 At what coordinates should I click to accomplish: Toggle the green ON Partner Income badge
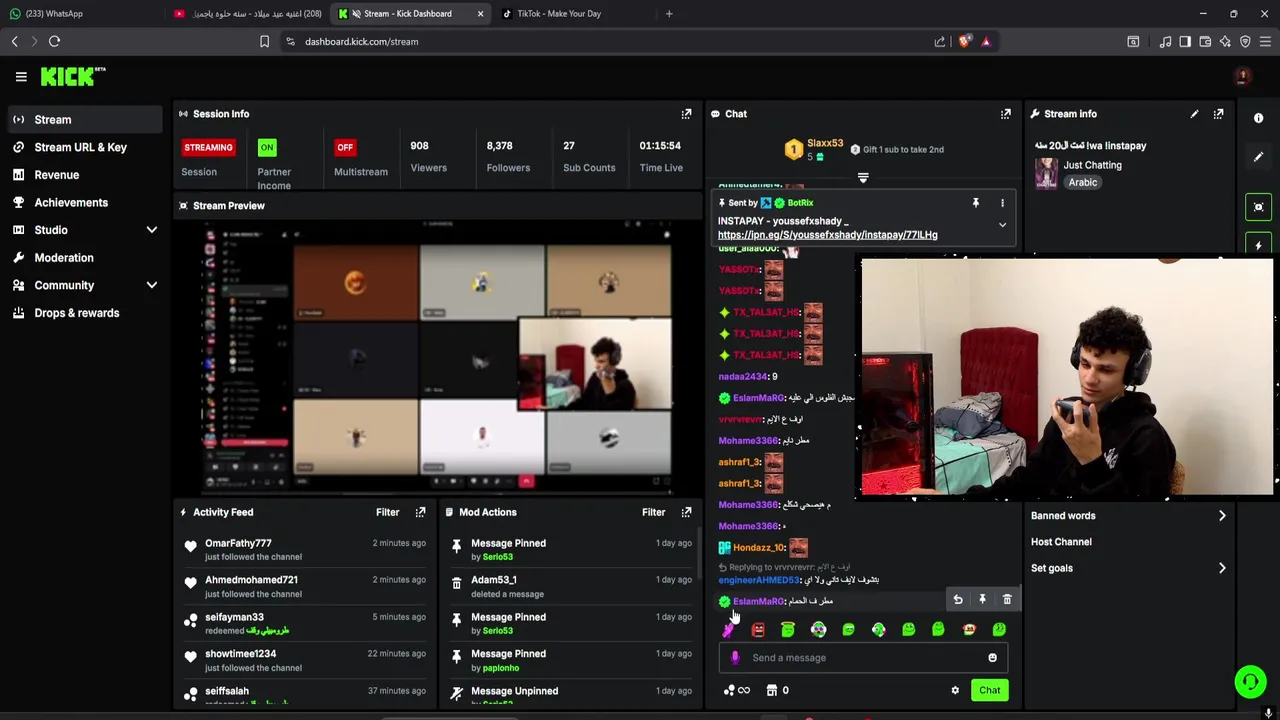tap(267, 147)
